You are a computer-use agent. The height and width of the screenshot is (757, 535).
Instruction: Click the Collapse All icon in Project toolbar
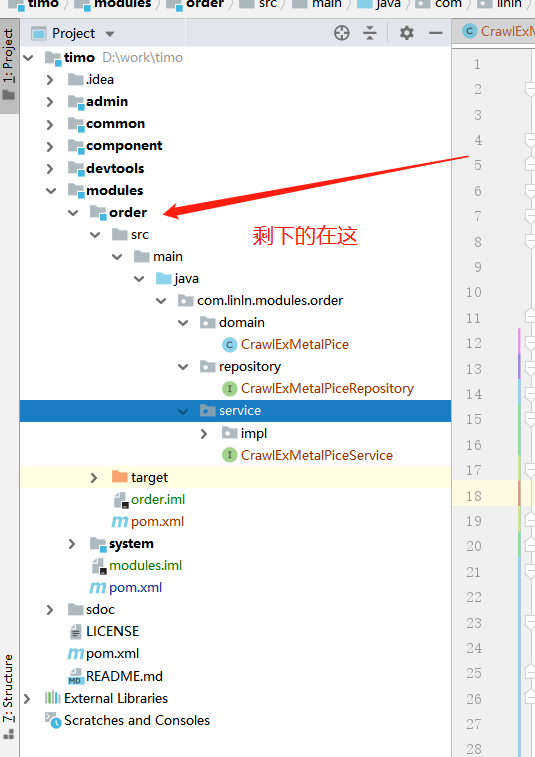pyautogui.click(x=369, y=33)
